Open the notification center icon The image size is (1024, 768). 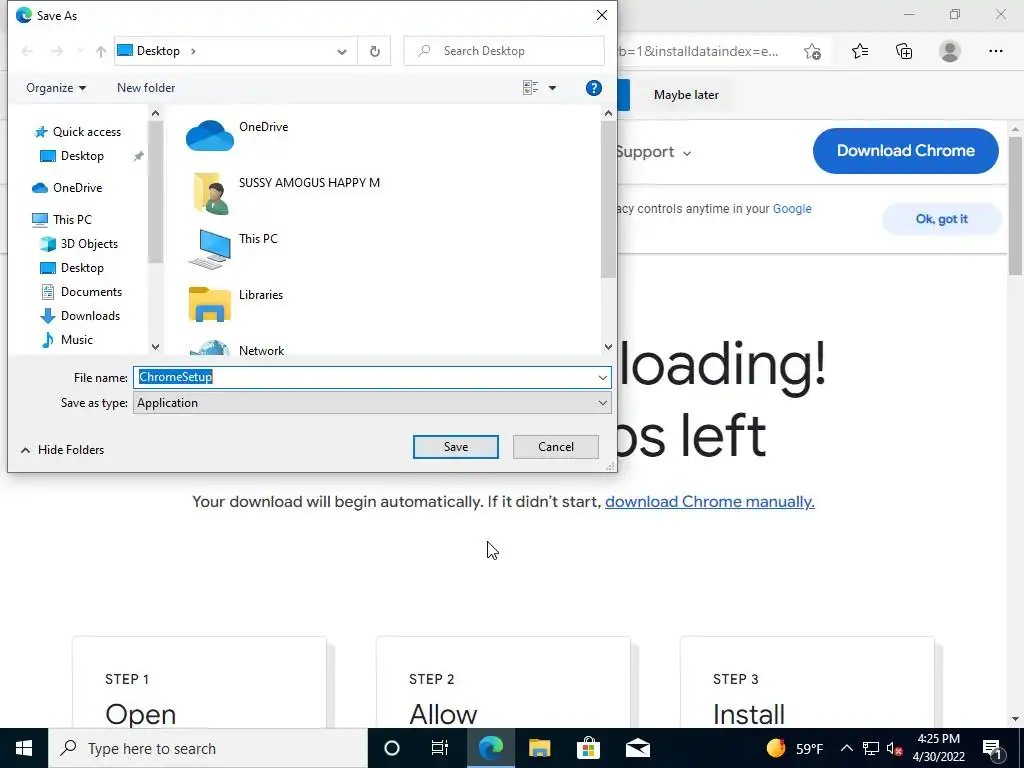(x=992, y=748)
